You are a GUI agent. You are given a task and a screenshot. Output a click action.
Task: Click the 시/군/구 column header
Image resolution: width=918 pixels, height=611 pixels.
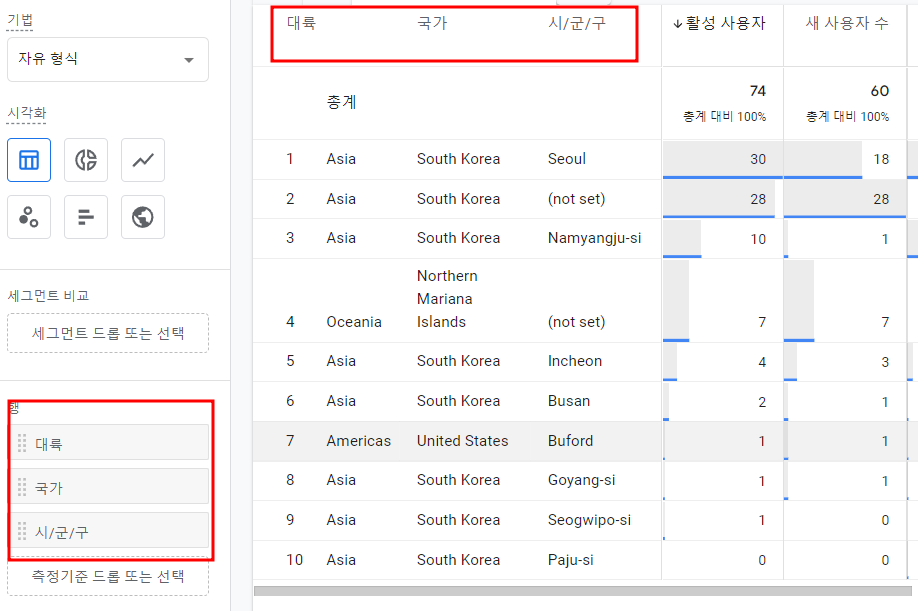point(577,23)
